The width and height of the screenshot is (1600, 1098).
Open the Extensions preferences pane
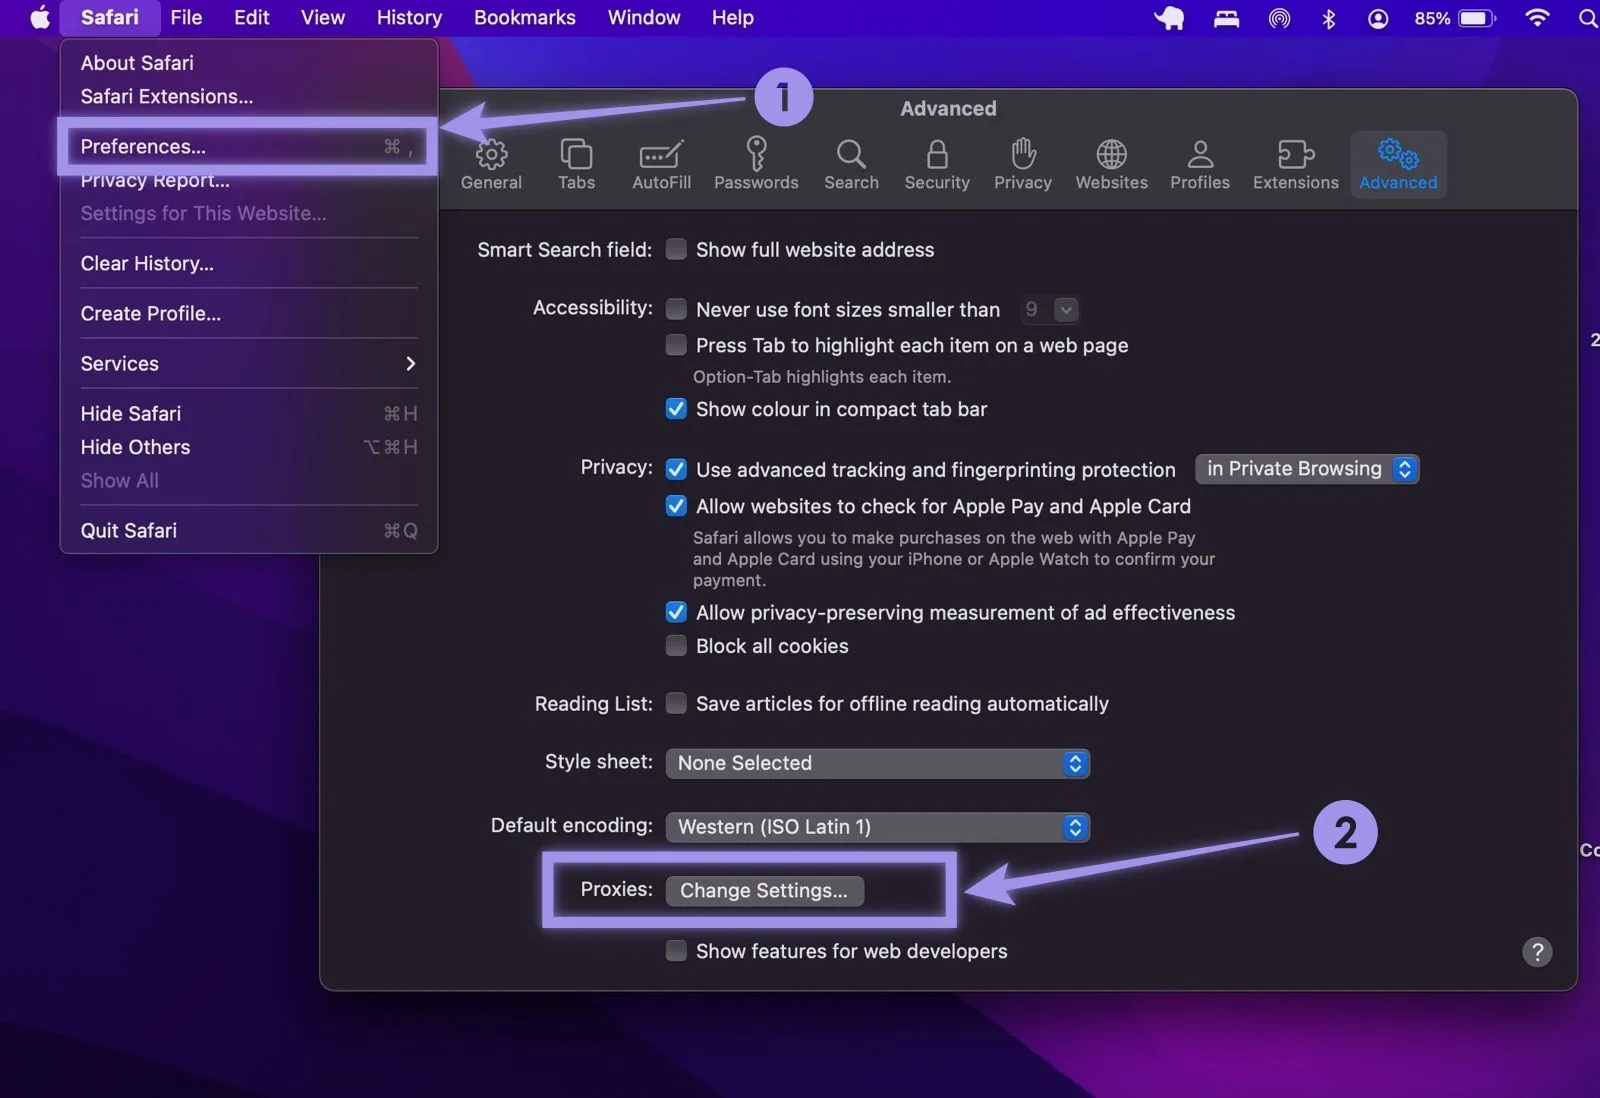tap(1295, 165)
